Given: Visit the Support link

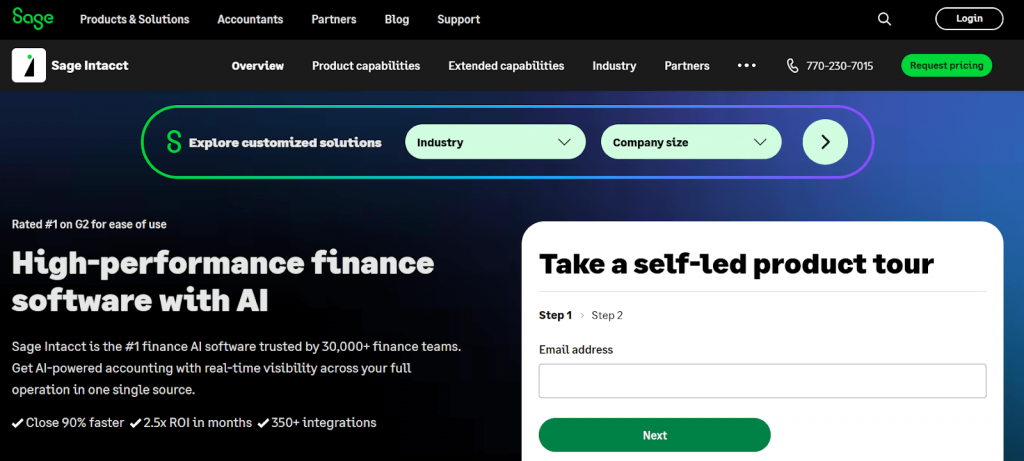Looking at the screenshot, I should [x=458, y=19].
